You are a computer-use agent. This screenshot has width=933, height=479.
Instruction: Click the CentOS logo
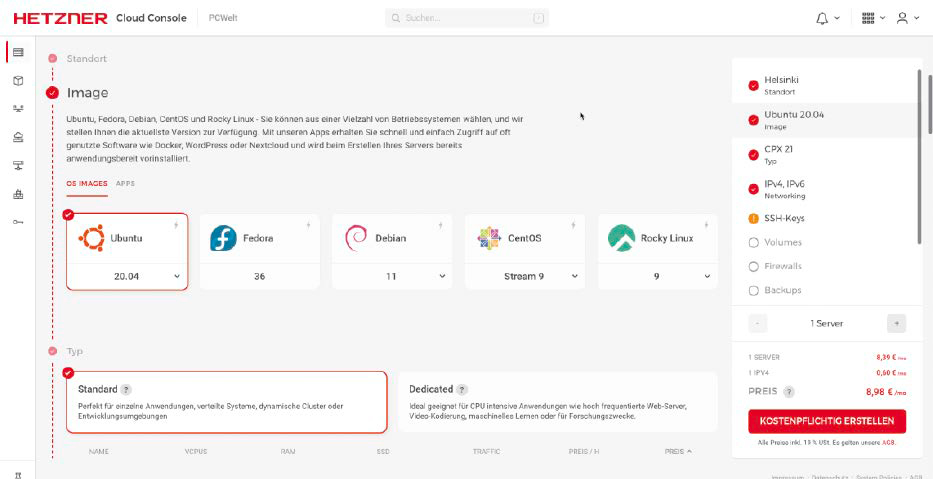tap(489, 238)
